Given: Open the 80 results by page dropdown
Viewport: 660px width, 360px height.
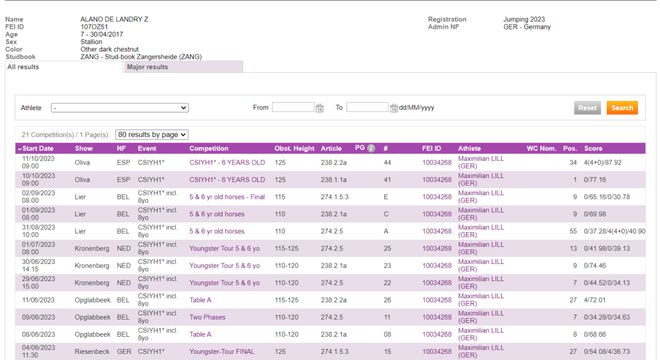Looking at the screenshot, I should click(152, 135).
